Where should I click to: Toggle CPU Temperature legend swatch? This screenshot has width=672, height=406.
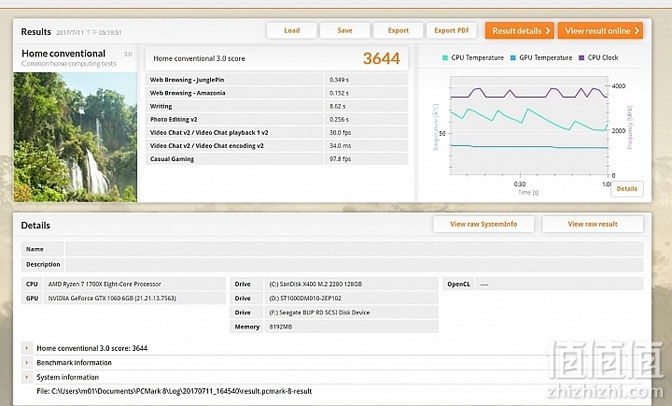click(445, 57)
